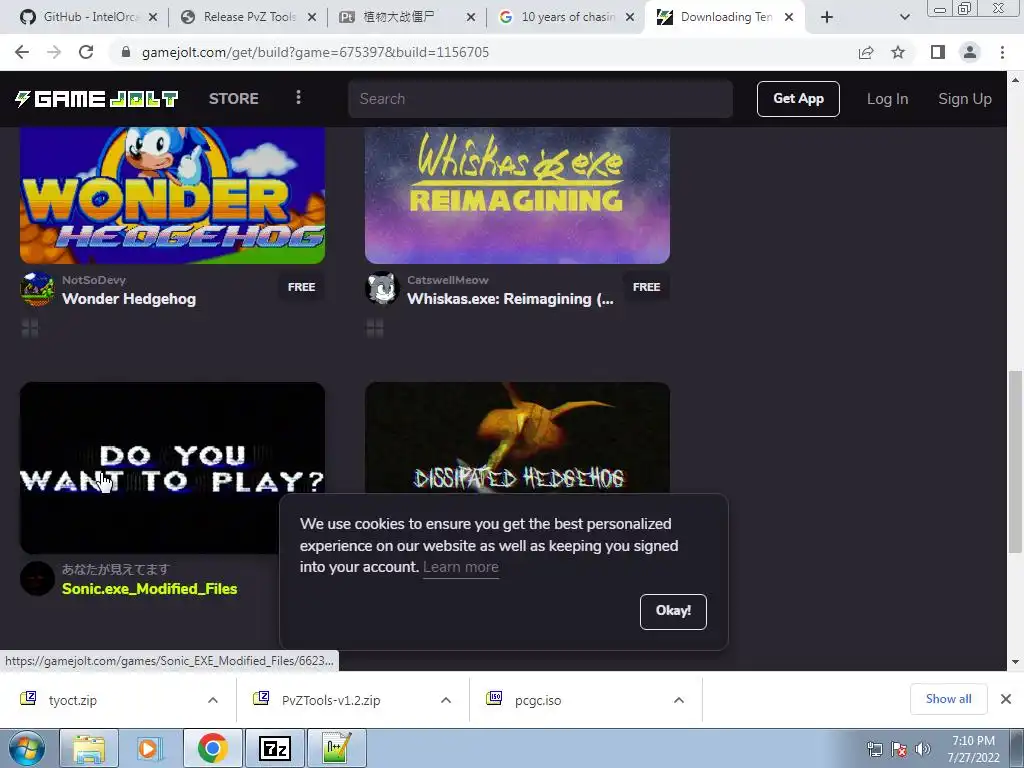This screenshot has height=768, width=1024.
Task: Open the Whiskas.exe: Reimagining title link
Action: tap(510, 299)
